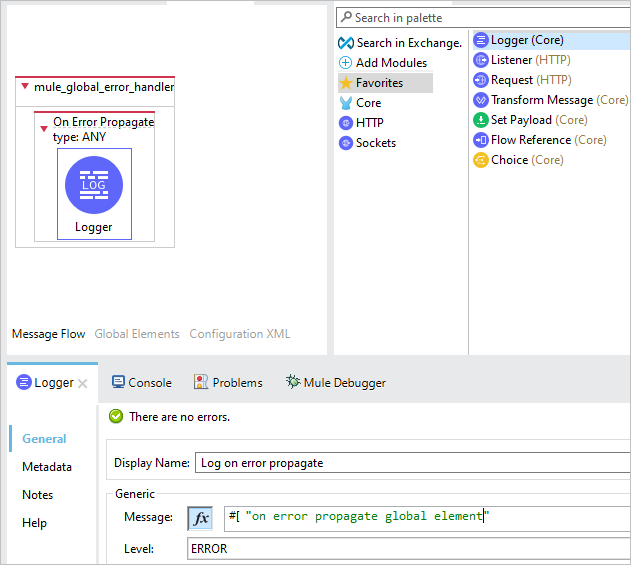Click the 'type: ANY' label
The height and width of the screenshot is (565, 631).
tap(79, 137)
